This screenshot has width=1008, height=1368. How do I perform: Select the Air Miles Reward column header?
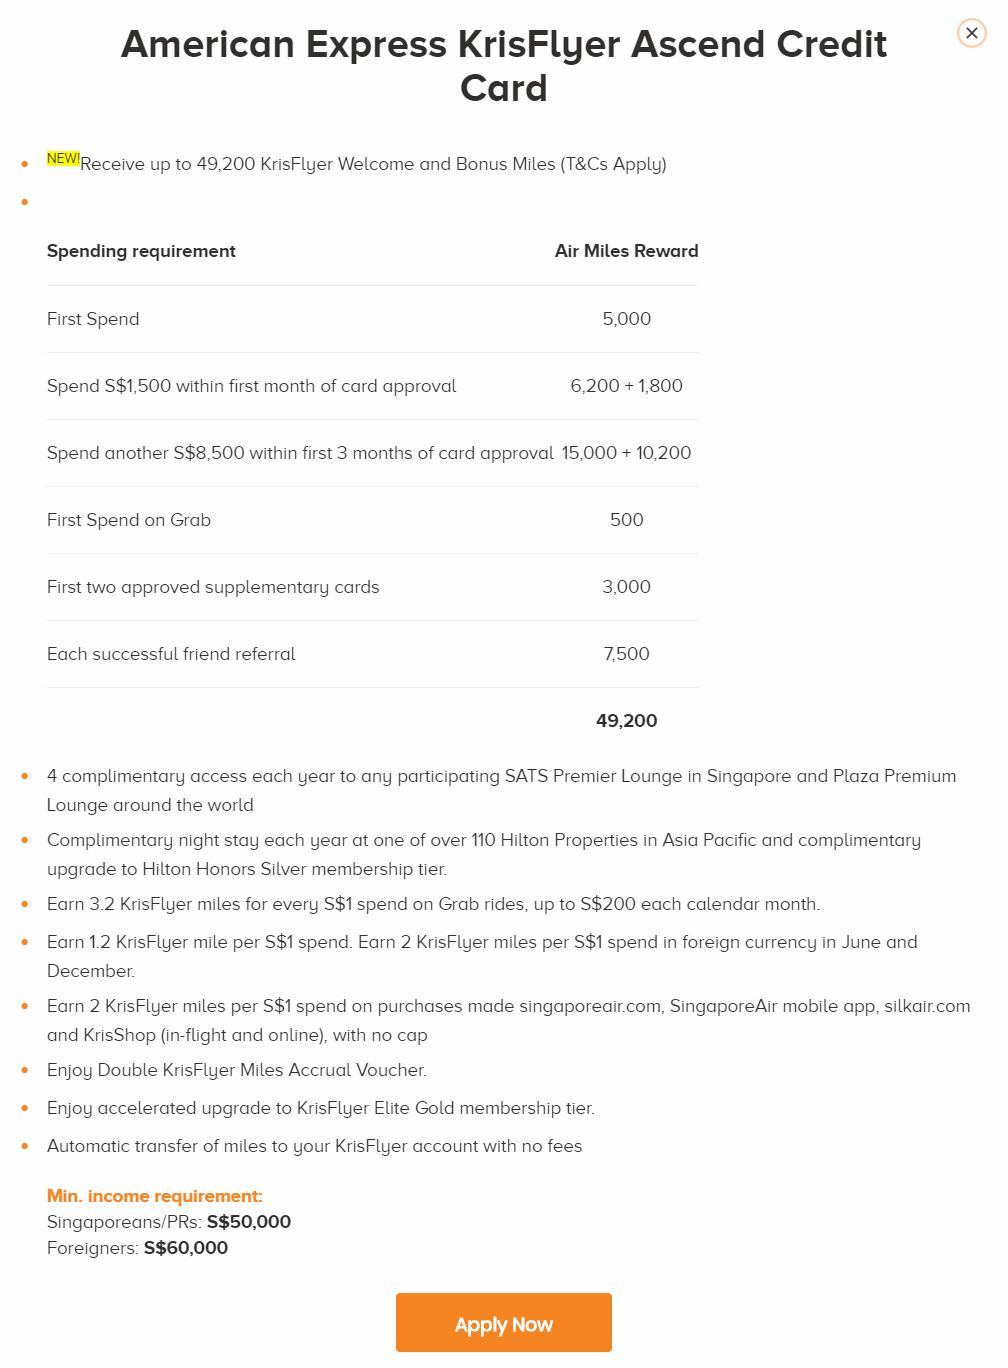626,251
